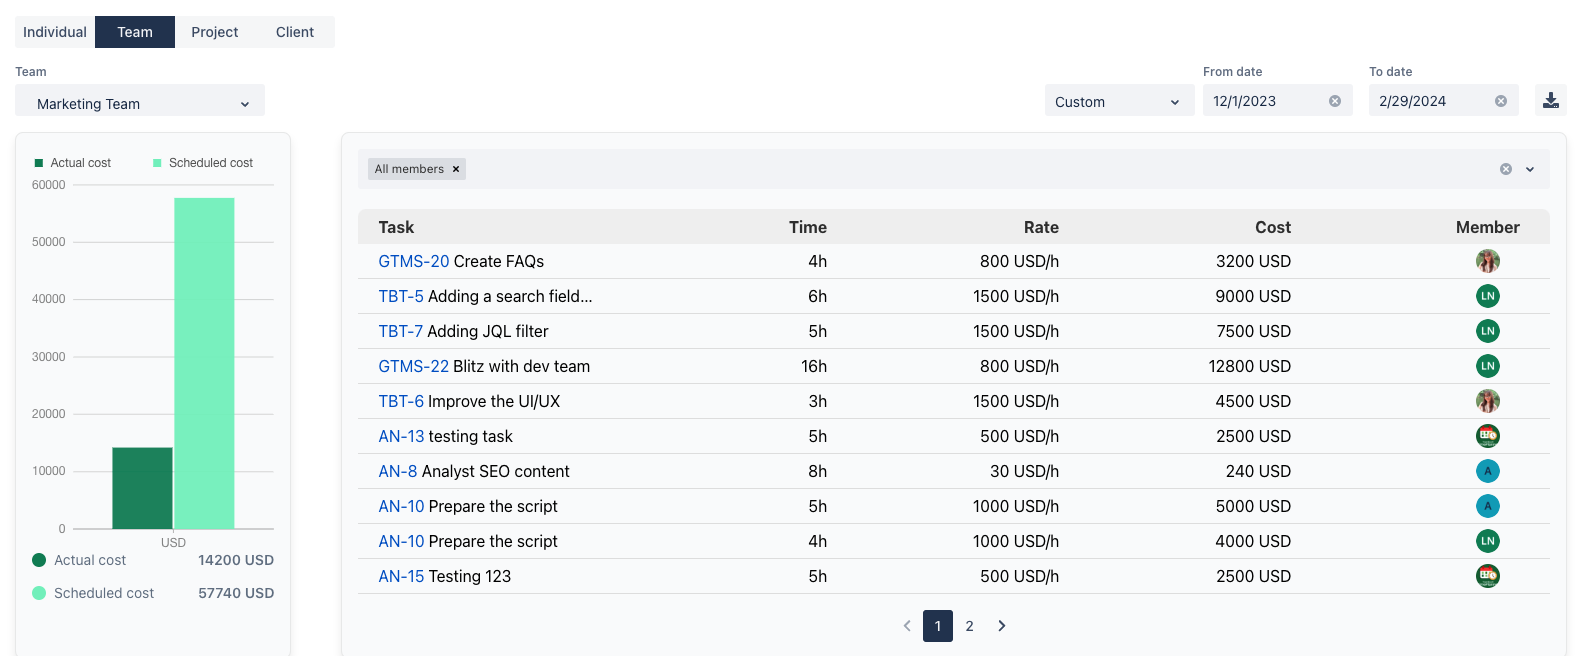Open the Marketing Team dropdown
1586x656 pixels.
[140, 104]
